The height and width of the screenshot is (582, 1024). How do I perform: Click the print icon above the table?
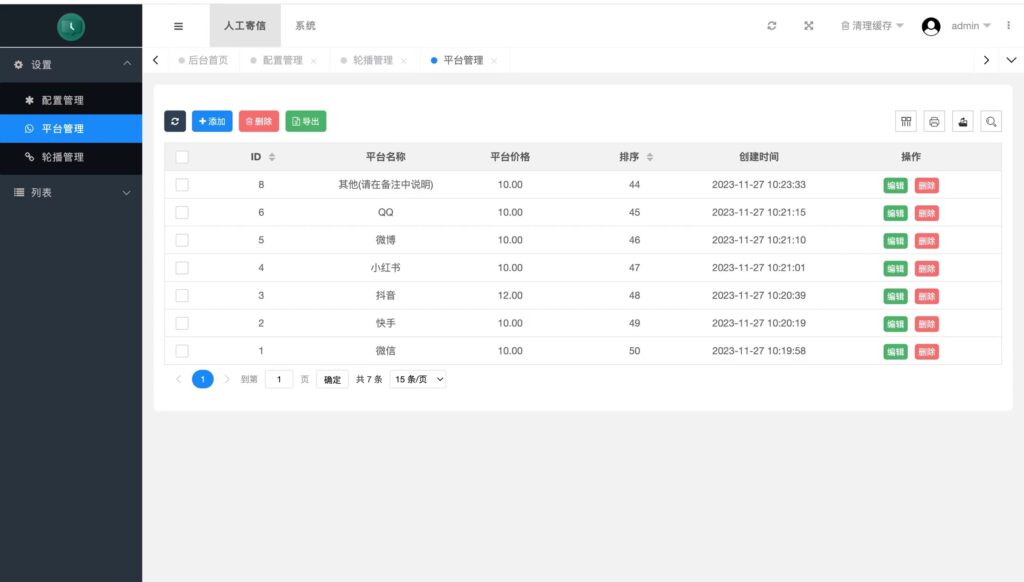(x=933, y=120)
